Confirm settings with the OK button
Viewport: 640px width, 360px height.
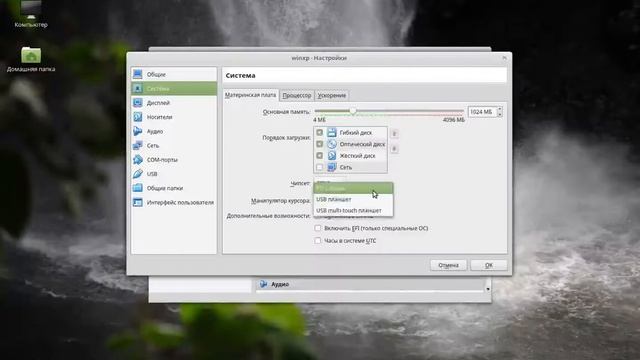pyautogui.click(x=489, y=265)
